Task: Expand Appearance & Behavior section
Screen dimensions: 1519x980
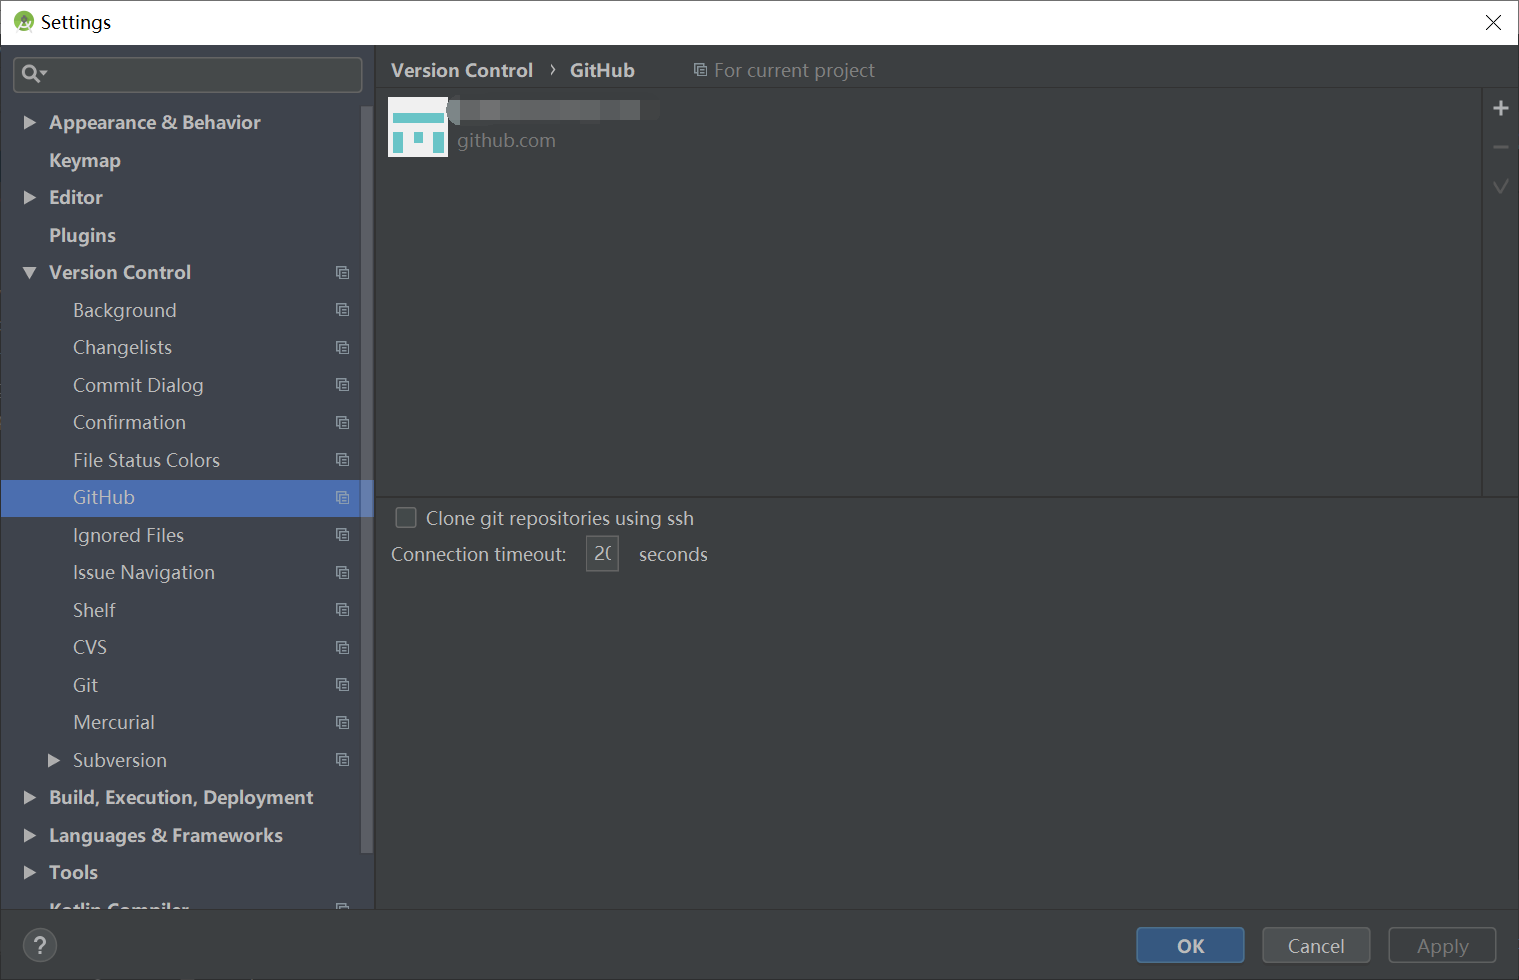Action: (30, 122)
